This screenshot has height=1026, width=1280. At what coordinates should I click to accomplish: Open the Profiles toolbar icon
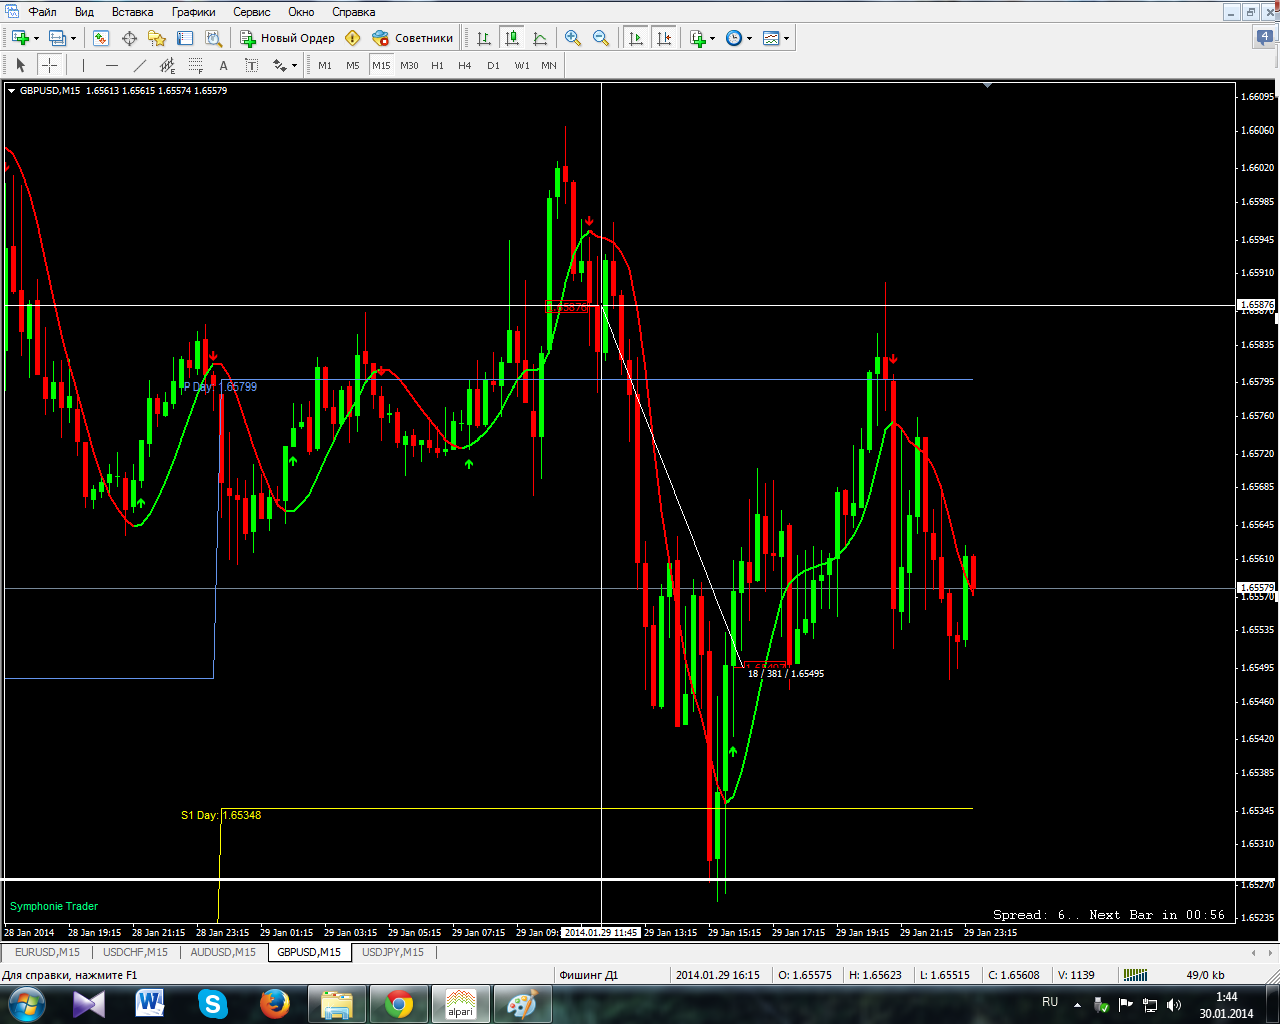point(57,38)
